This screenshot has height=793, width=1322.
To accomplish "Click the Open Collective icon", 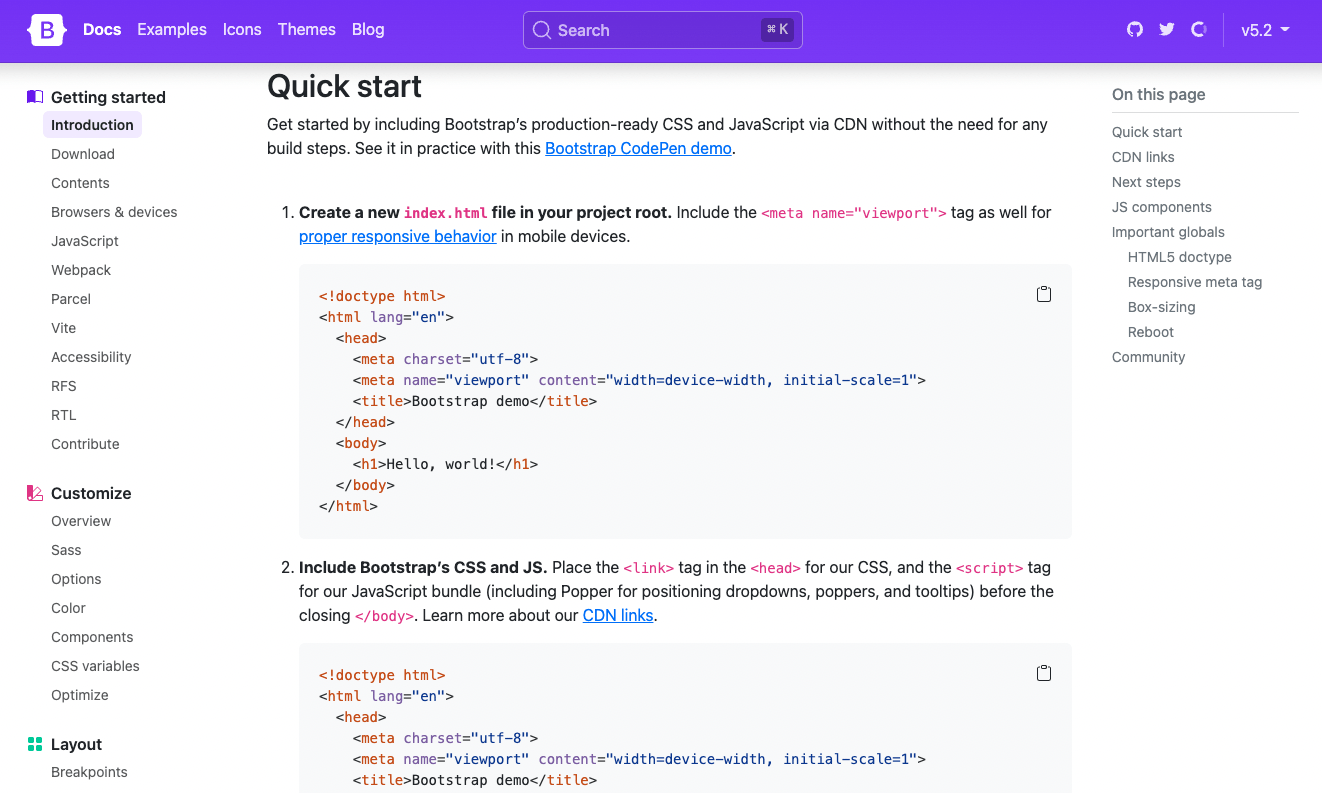I will pos(1199,30).
